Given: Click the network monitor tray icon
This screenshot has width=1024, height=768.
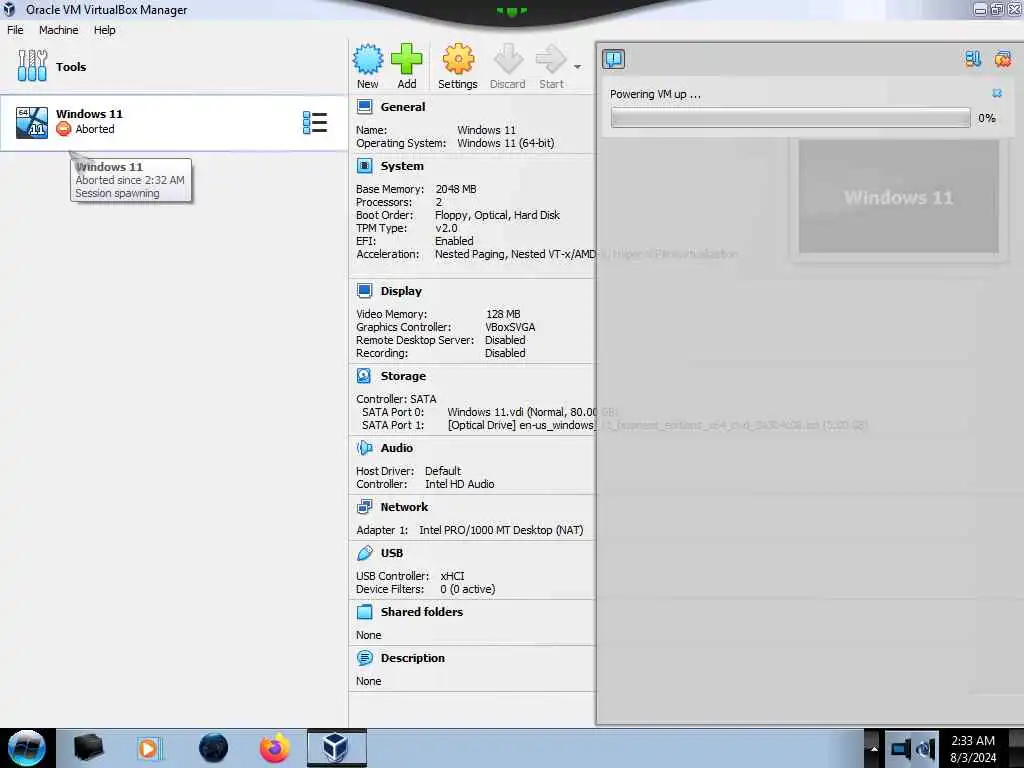Looking at the screenshot, I should pos(901,750).
